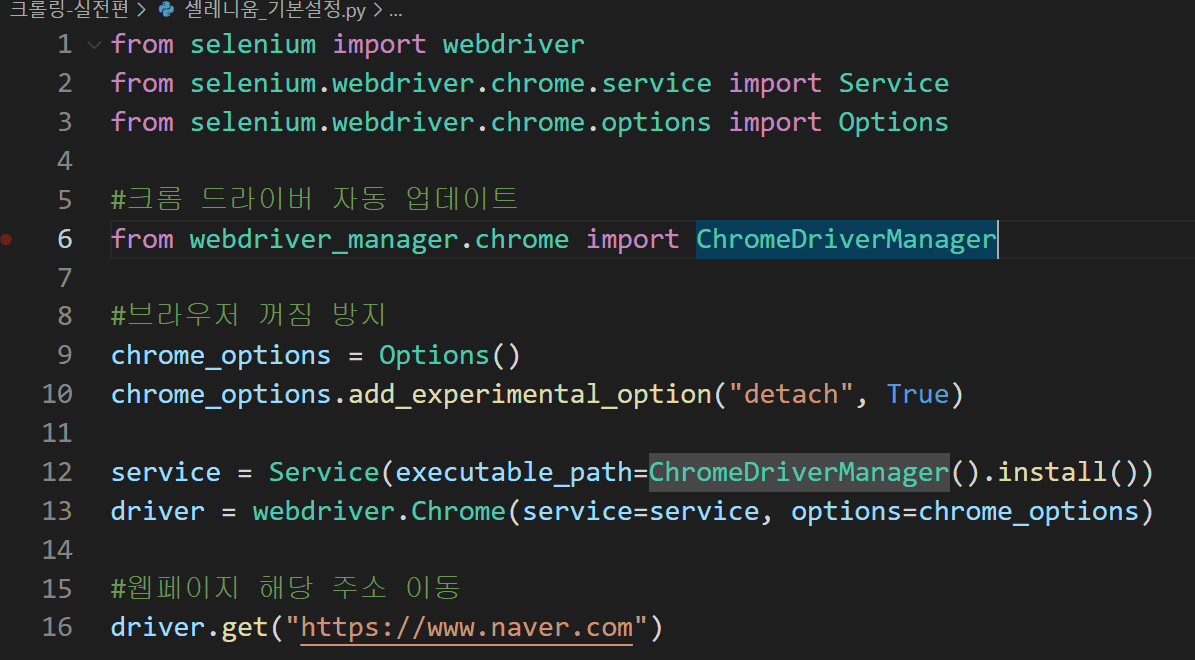Click line number 16 in the gutter
The height and width of the screenshot is (660, 1195).
pyautogui.click(x=58, y=628)
